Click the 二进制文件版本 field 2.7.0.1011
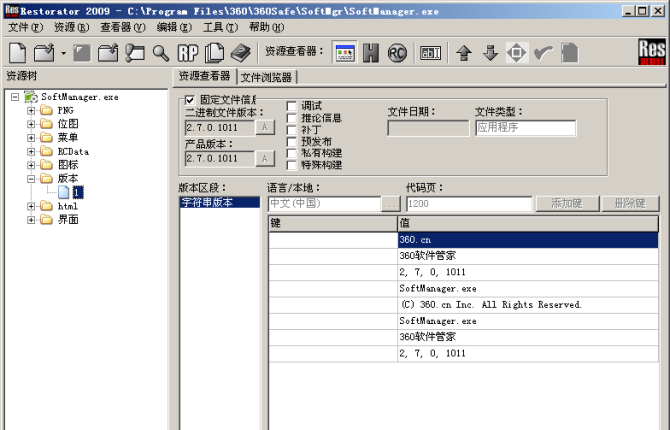This screenshot has width=670, height=430. [x=220, y=127]
